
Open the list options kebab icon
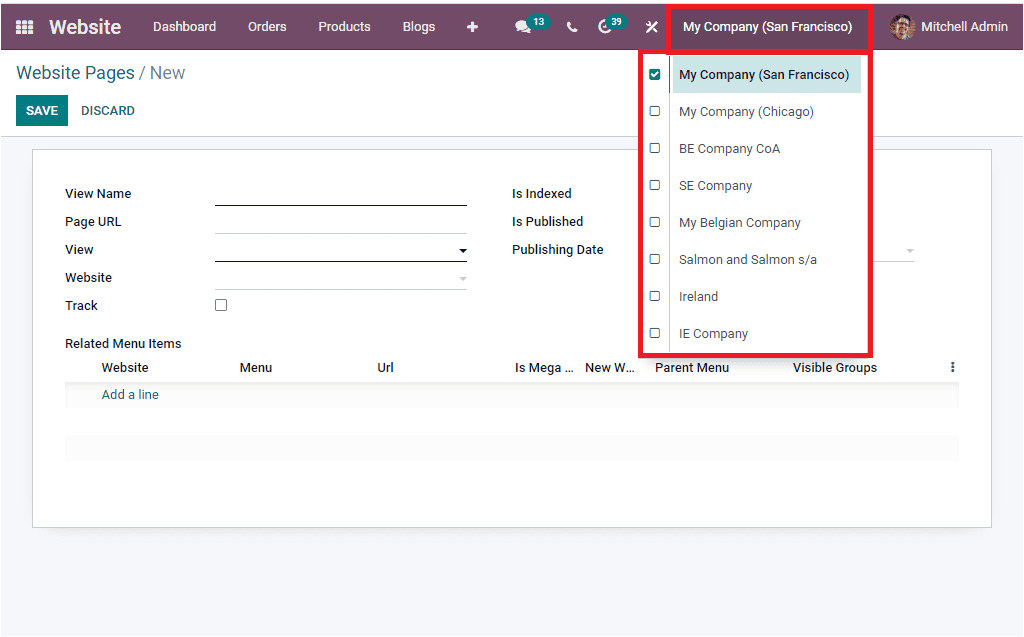click(x=952, y=367)
